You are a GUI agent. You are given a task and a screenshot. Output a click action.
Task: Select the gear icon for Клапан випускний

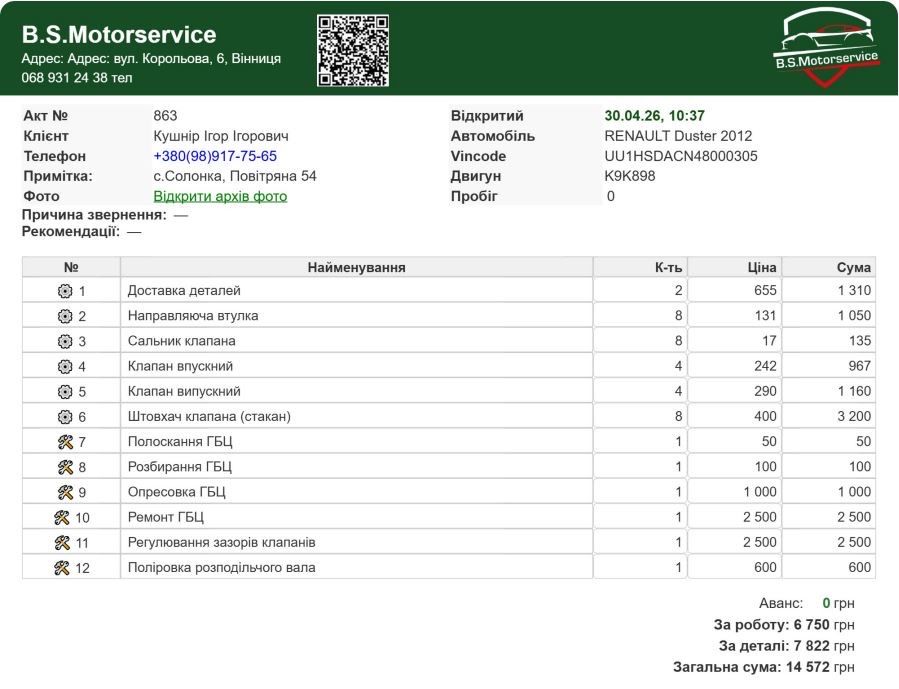click(65, 392)
